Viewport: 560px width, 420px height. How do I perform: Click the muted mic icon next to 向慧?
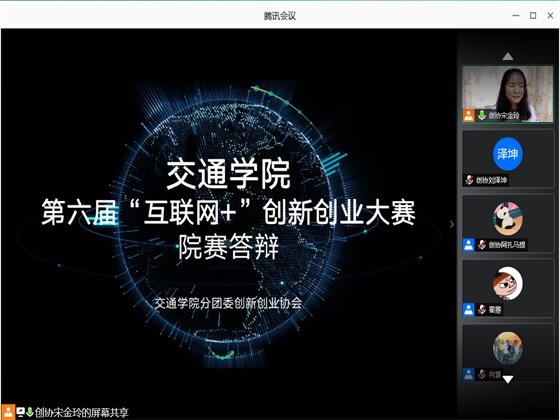[x=482, y=374]
